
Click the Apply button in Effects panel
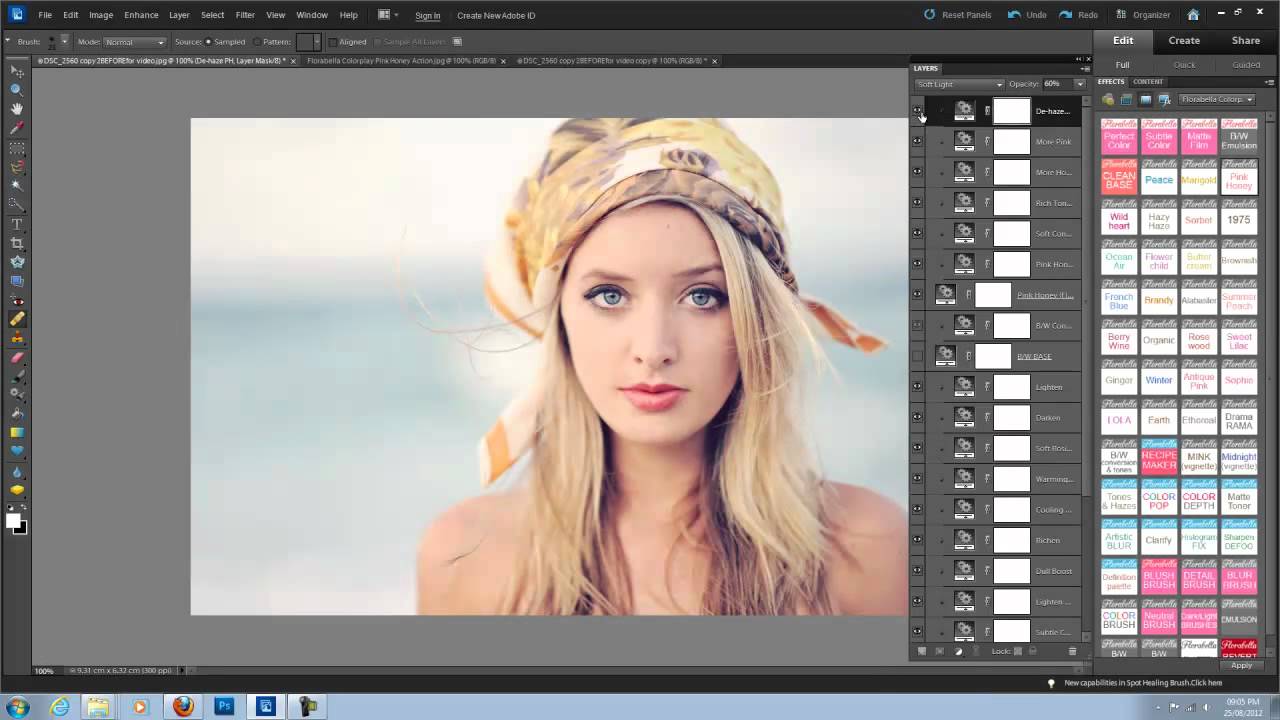coord(1241,665)
